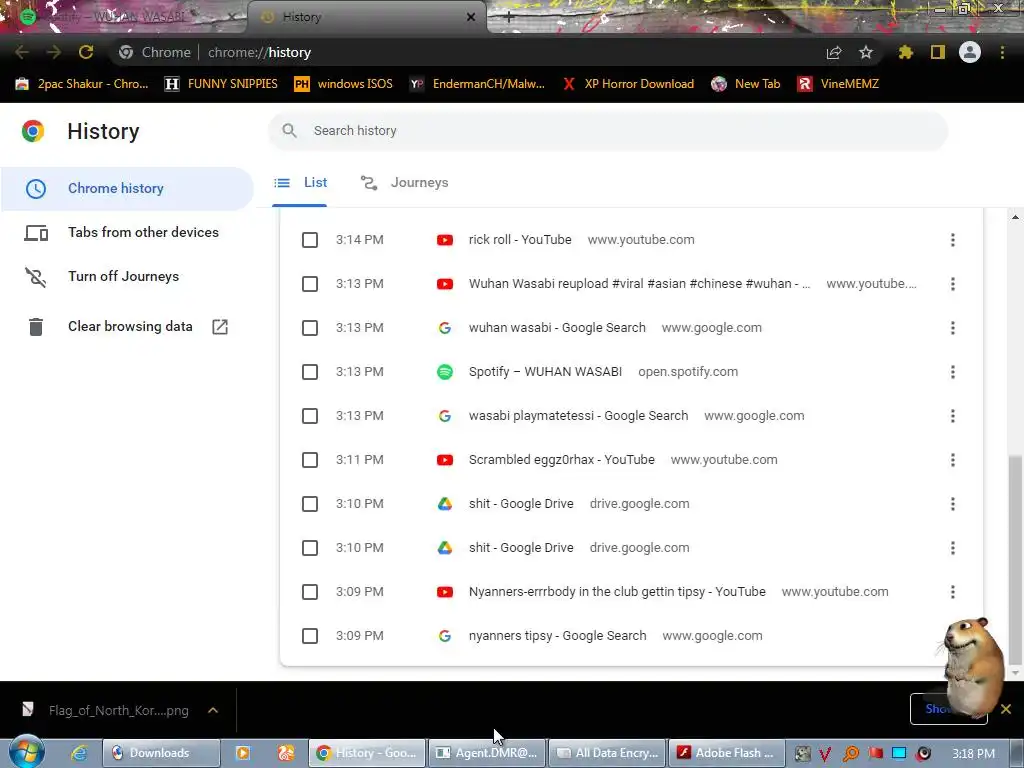Open the New Tab bookmark

tap(746, 84)
